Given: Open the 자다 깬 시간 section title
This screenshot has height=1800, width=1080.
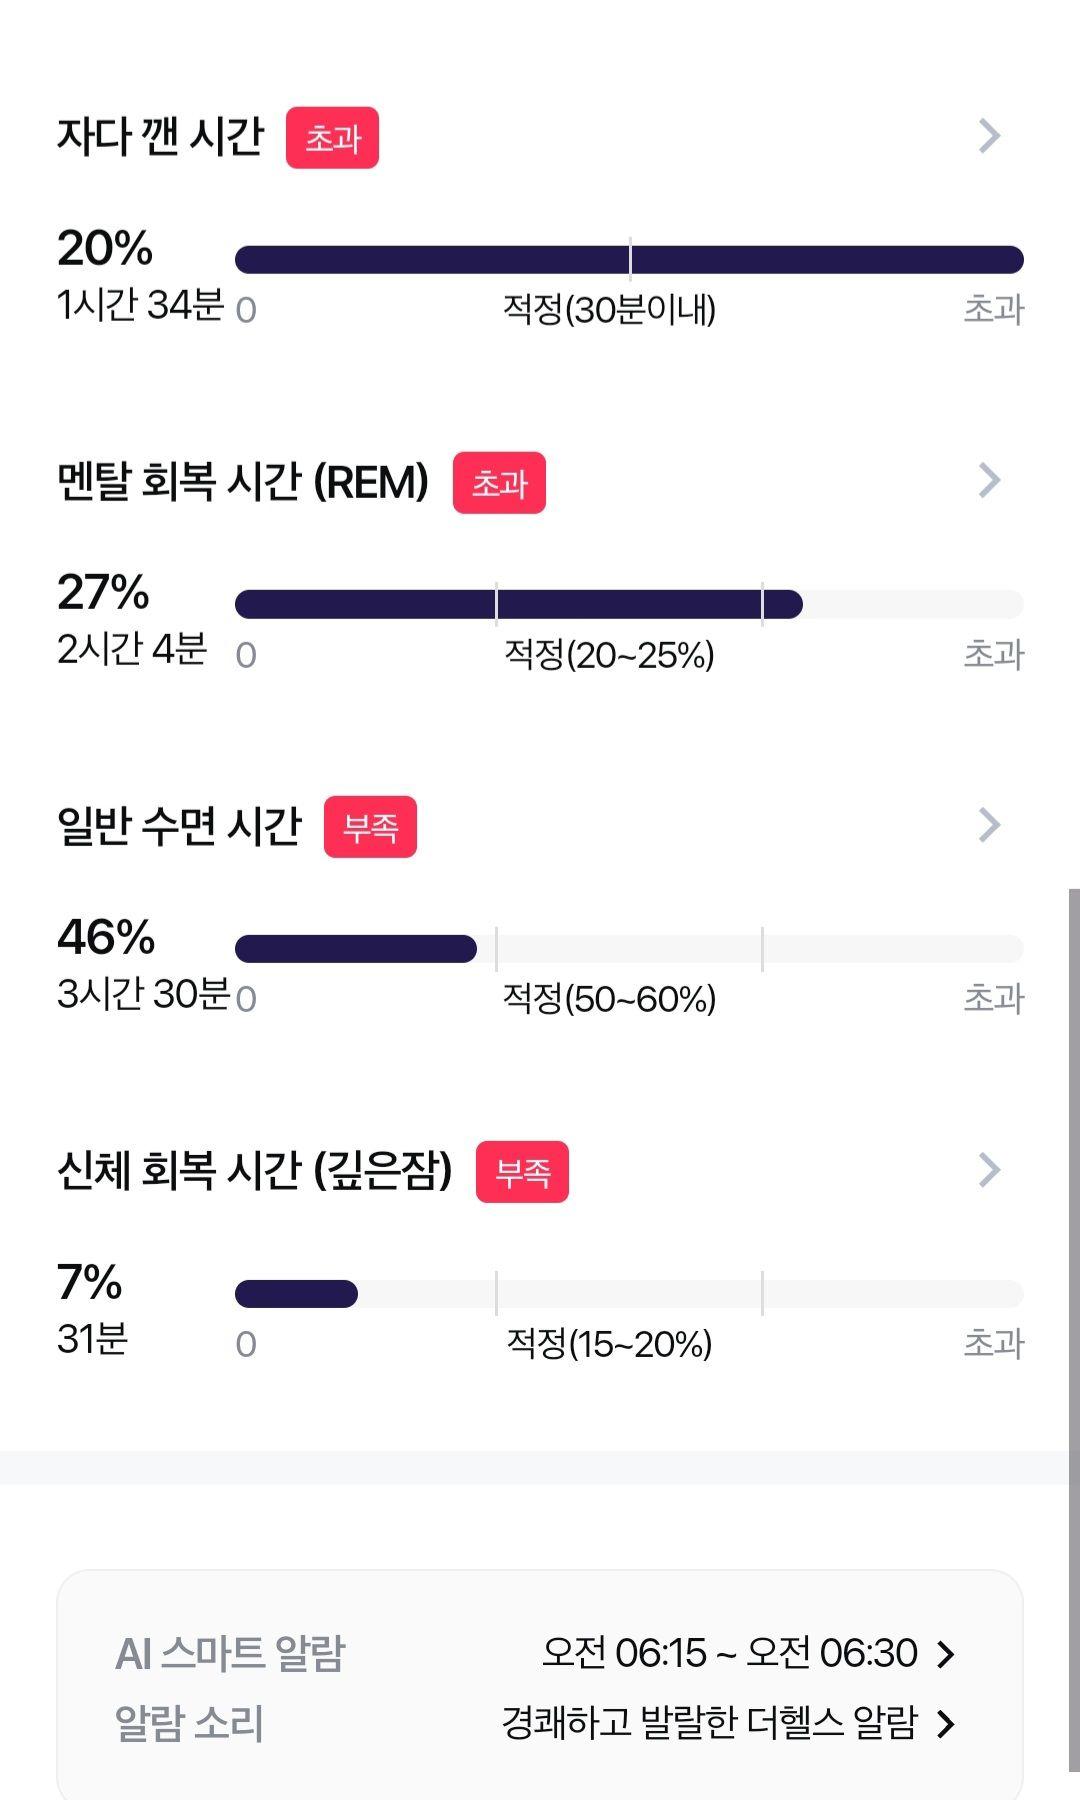Looking at the screenshot, I should click(x=161, y=136).
